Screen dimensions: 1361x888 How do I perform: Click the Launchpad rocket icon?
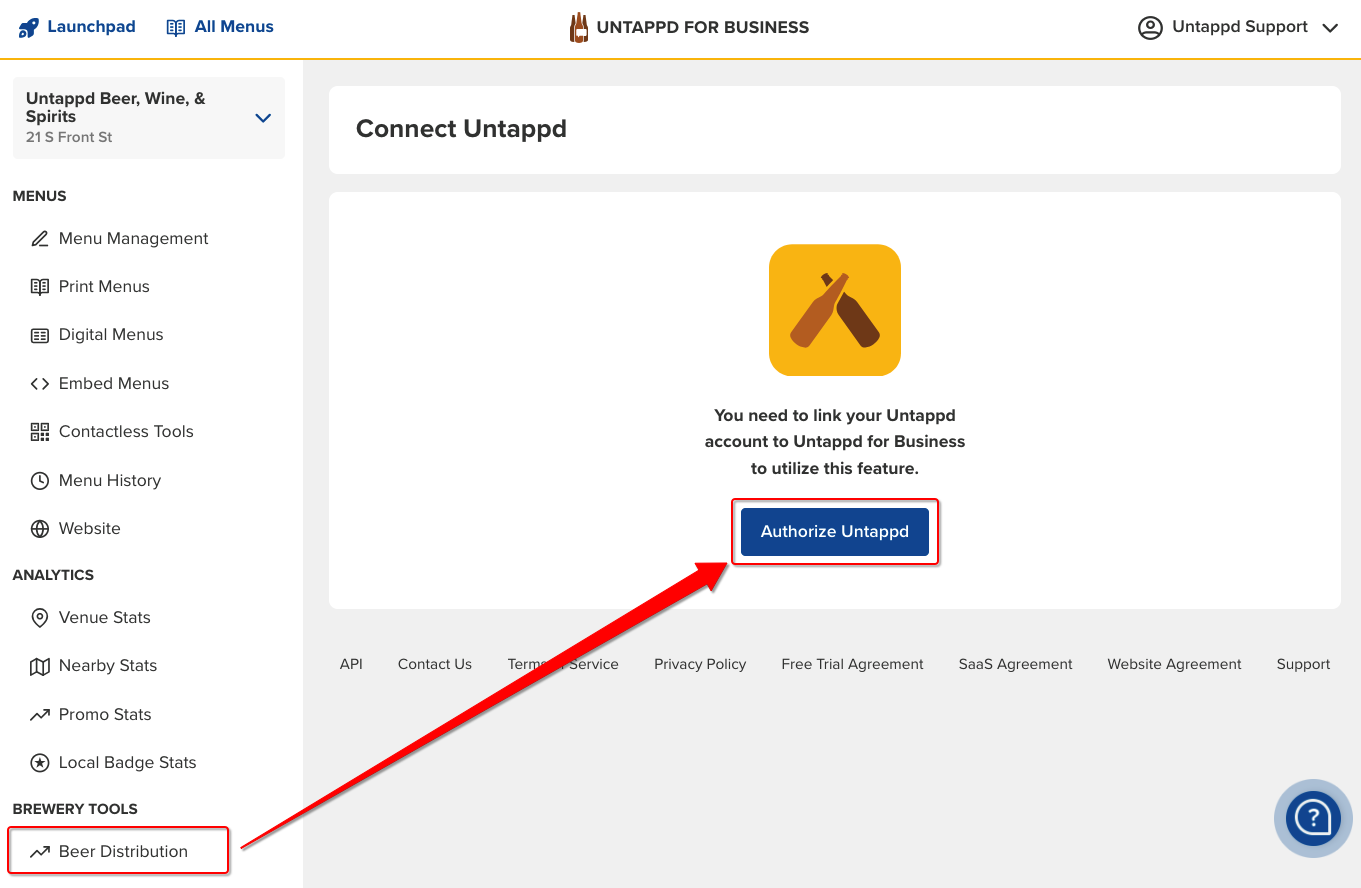28,28
